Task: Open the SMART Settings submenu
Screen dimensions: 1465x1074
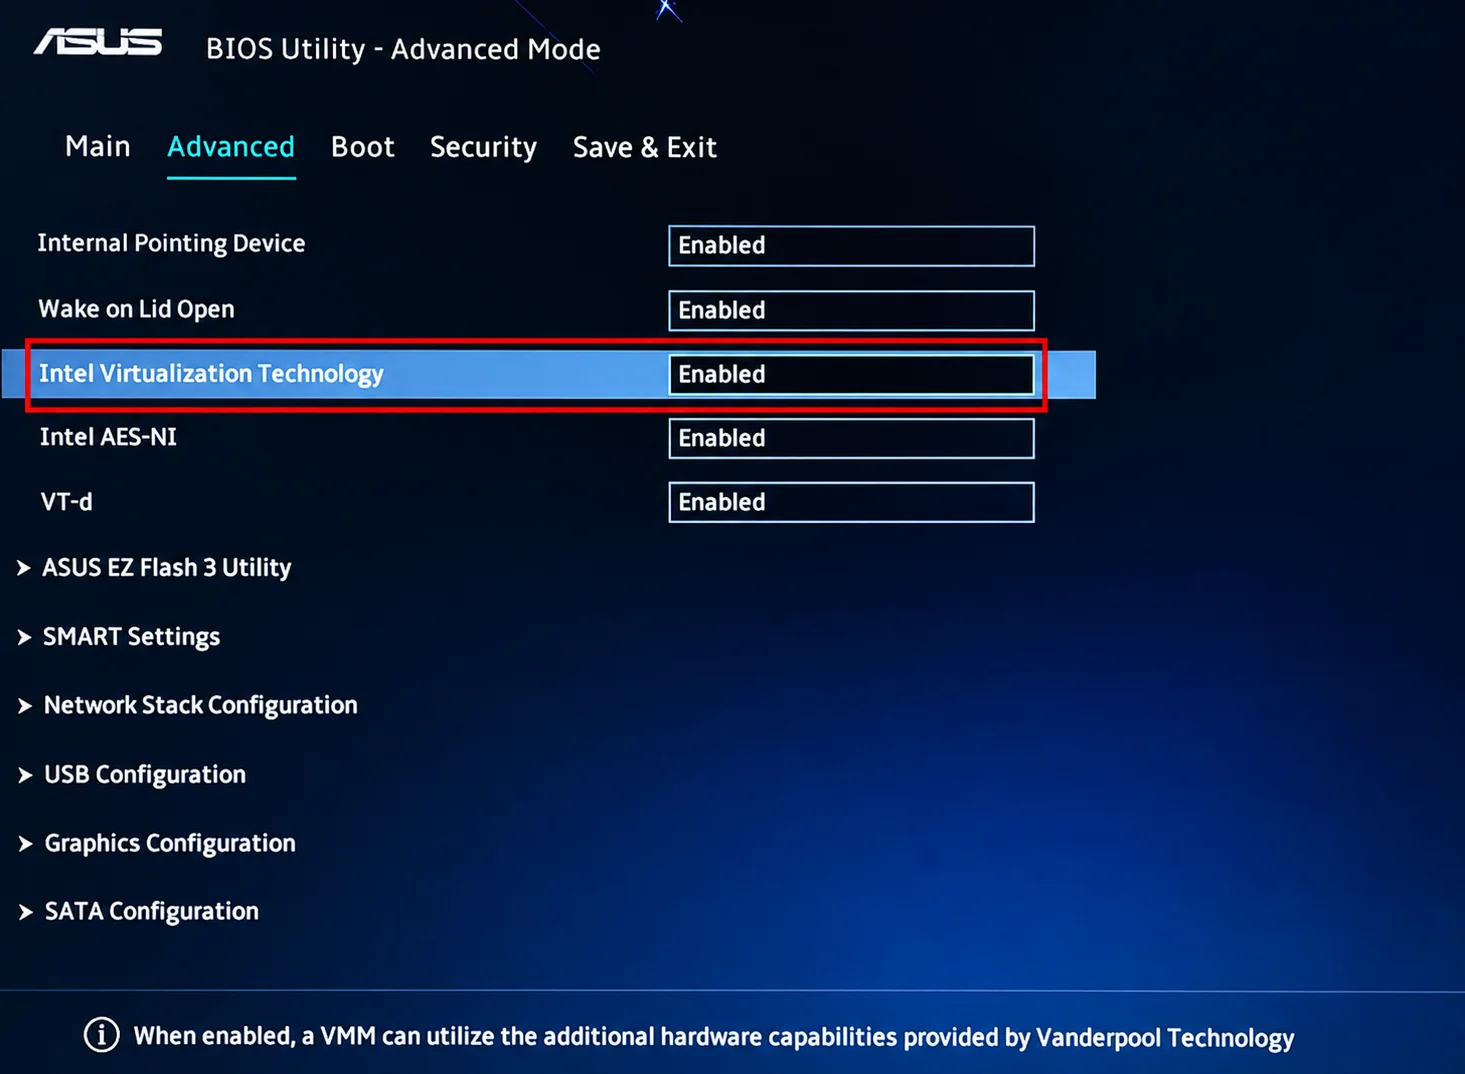Action: pyautogui.click(x=131, y=637)
